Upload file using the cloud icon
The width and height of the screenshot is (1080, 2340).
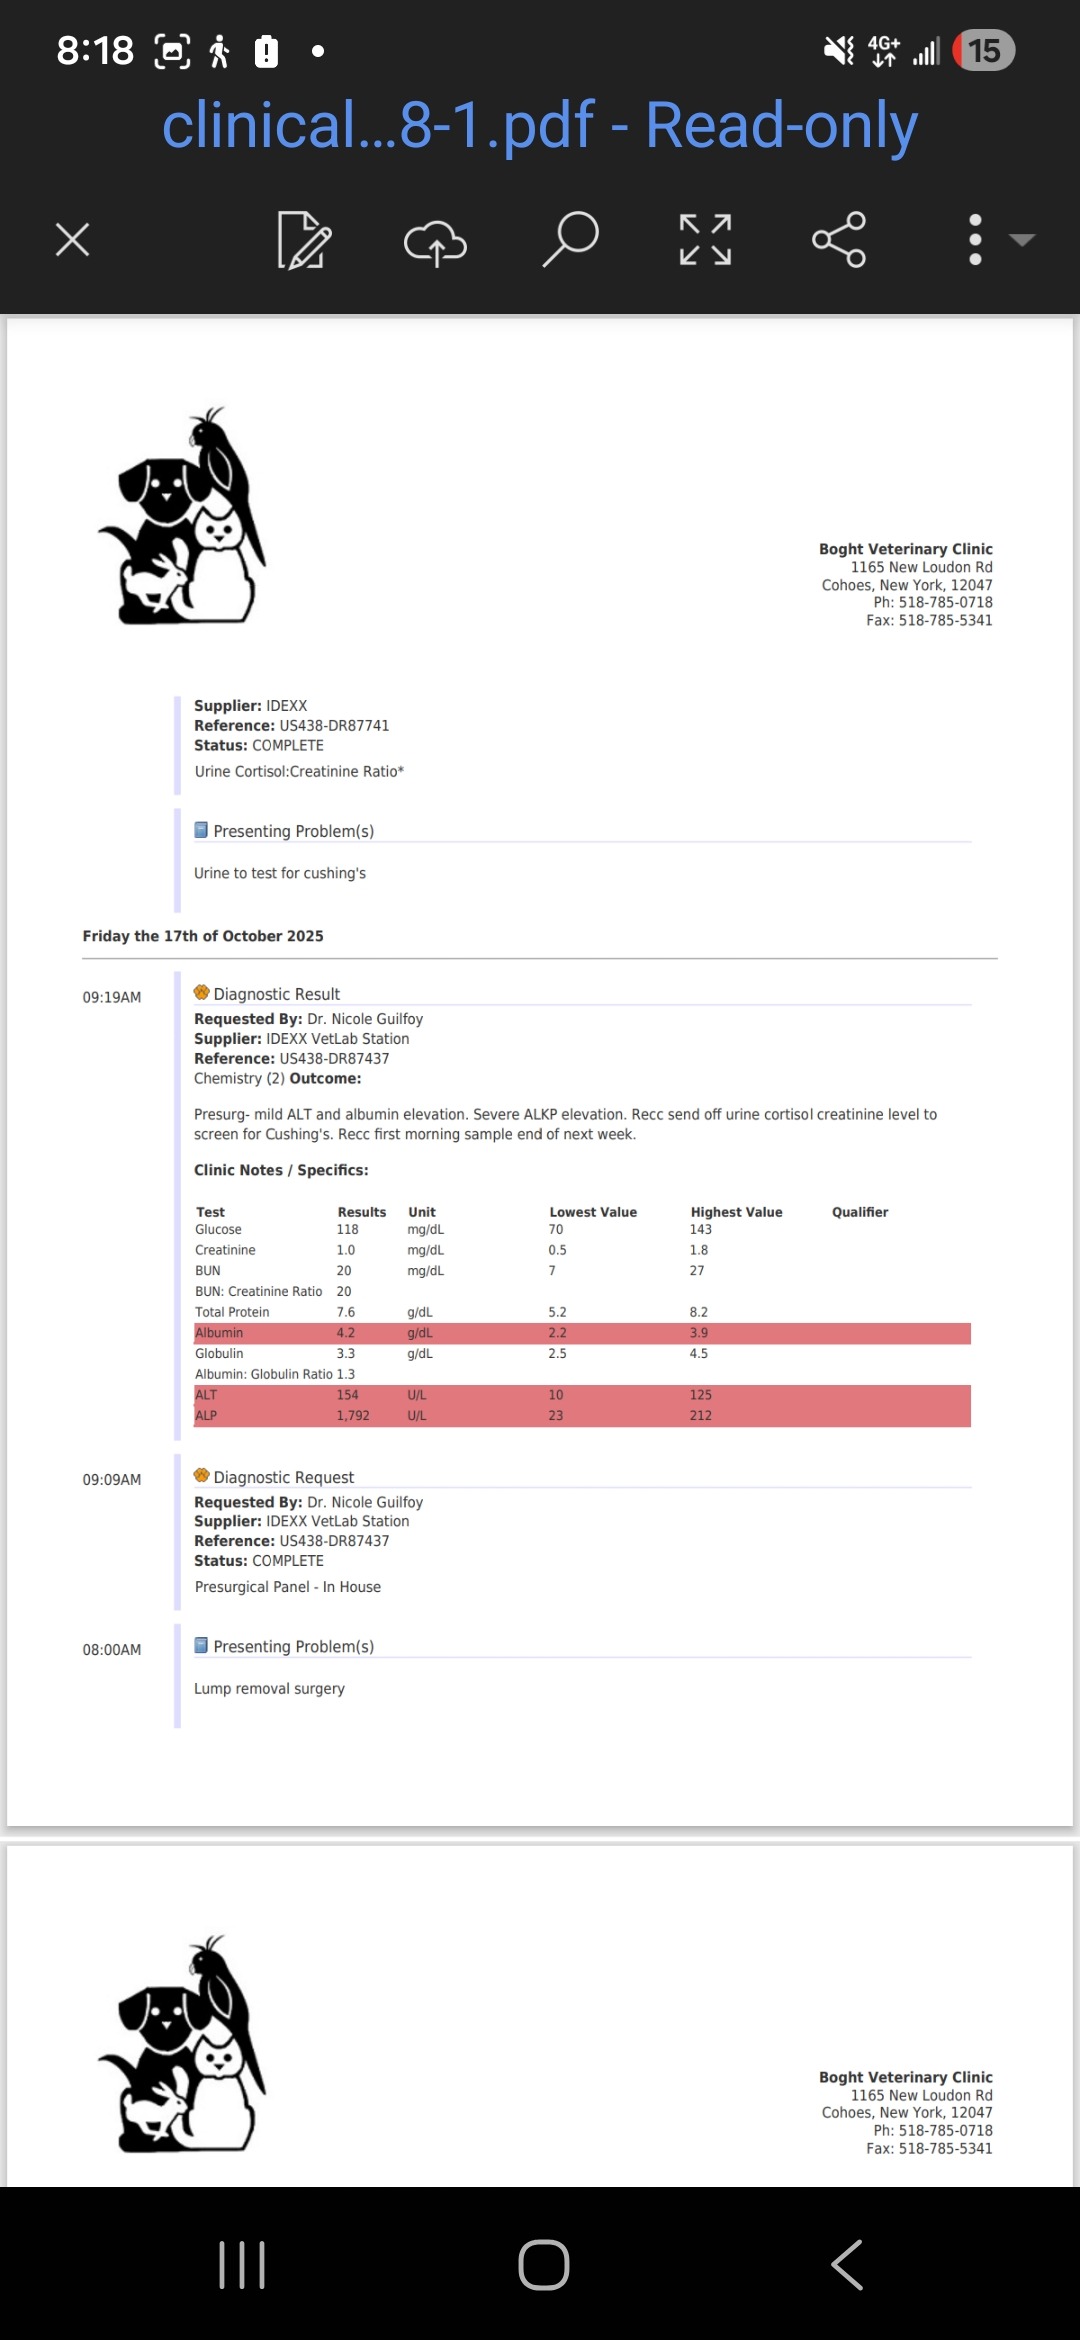[435, 242]
